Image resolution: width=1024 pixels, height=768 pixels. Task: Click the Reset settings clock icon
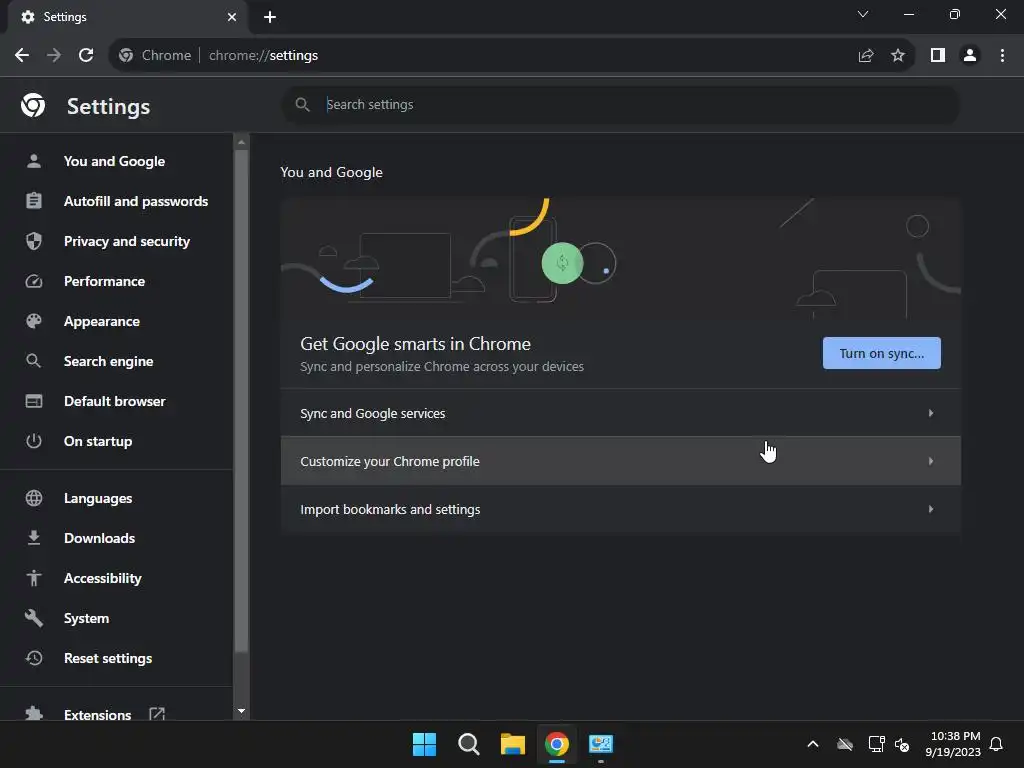tap(34, 658)
